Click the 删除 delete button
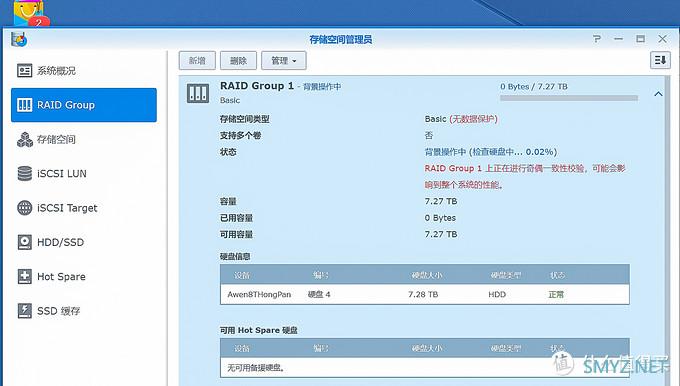680x386 pixels. point(238,60)
